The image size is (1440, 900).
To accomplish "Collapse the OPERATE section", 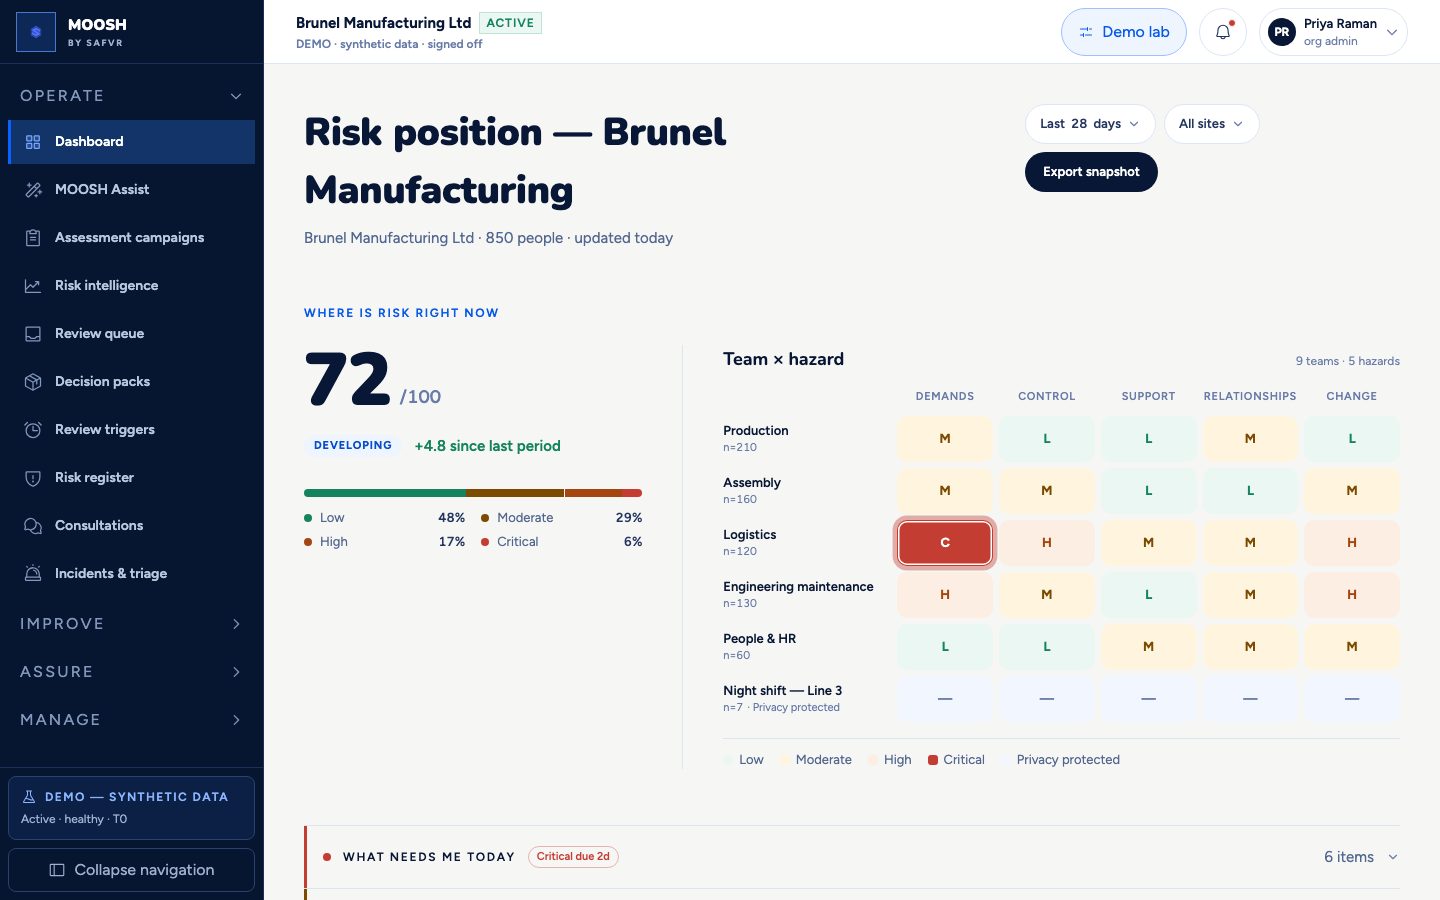I will (131, 96).
